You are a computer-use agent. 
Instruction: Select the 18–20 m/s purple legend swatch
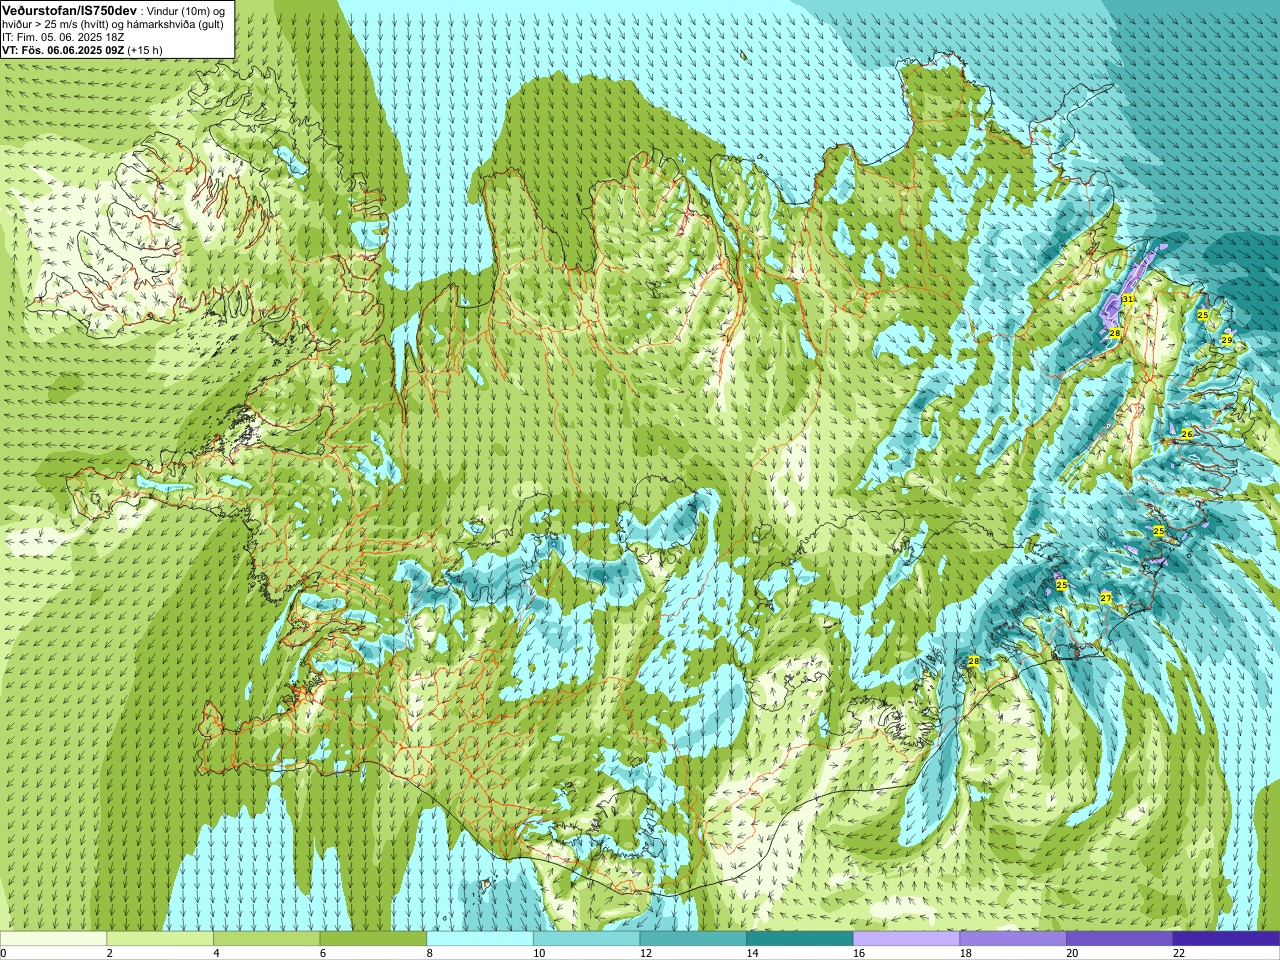(1013, 939)
